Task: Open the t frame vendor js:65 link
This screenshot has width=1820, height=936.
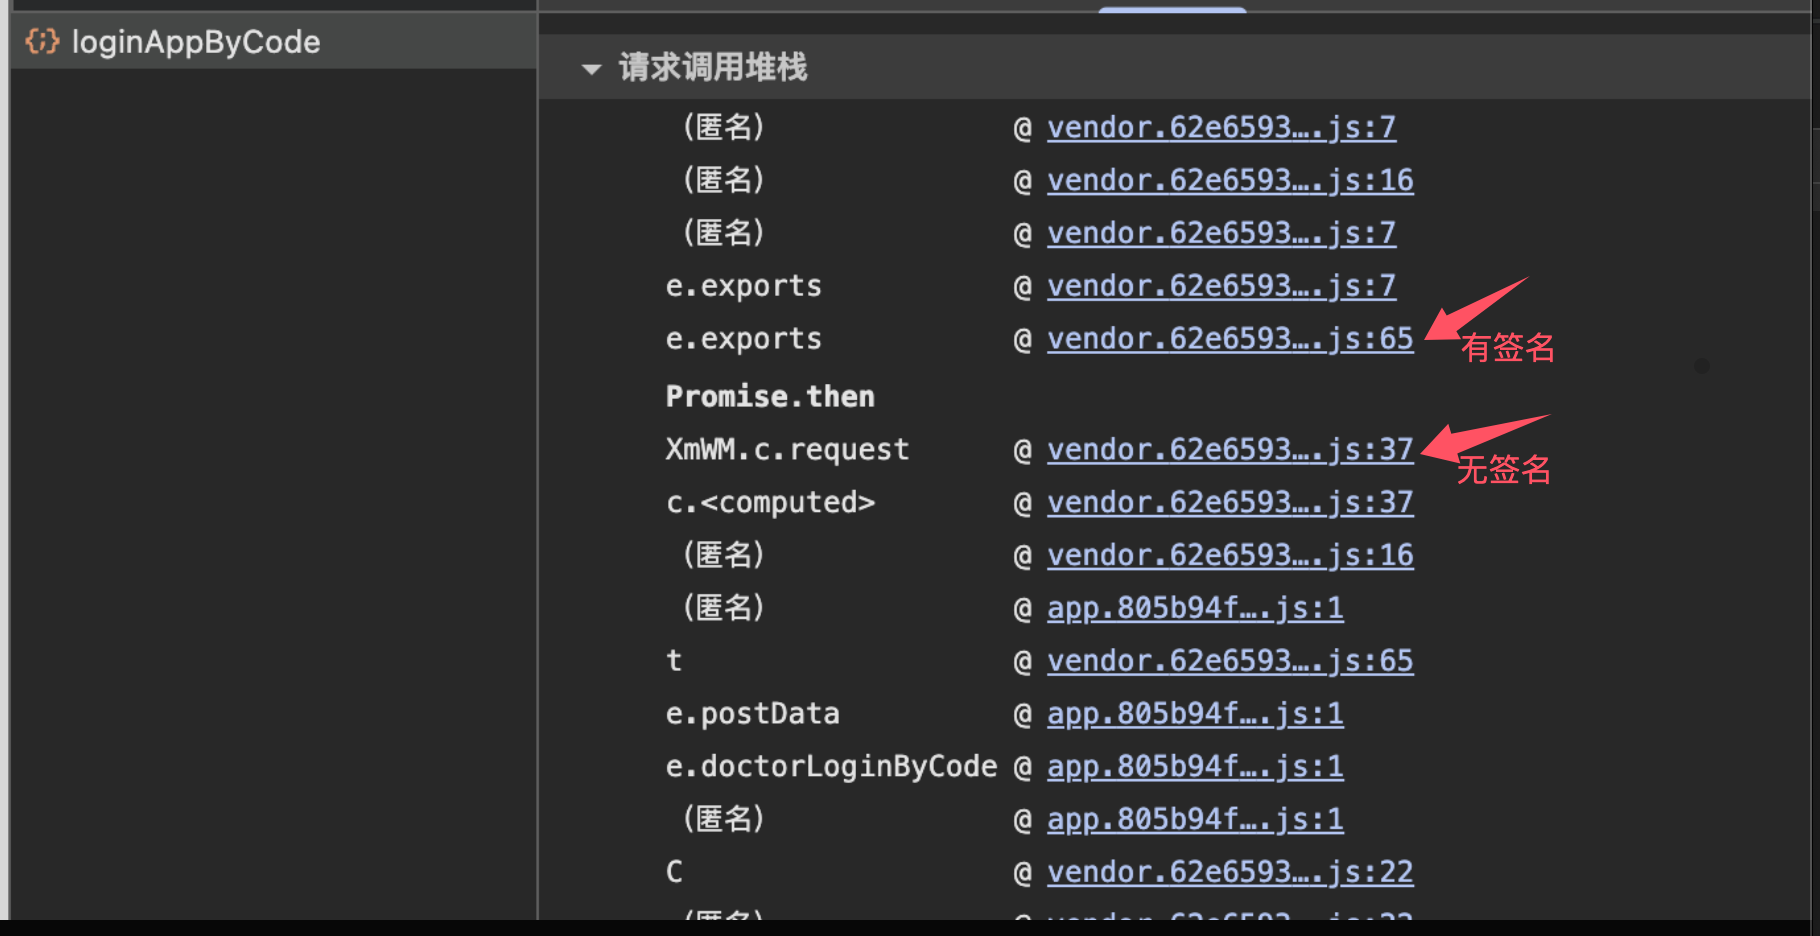Action: coord(1229,662)
